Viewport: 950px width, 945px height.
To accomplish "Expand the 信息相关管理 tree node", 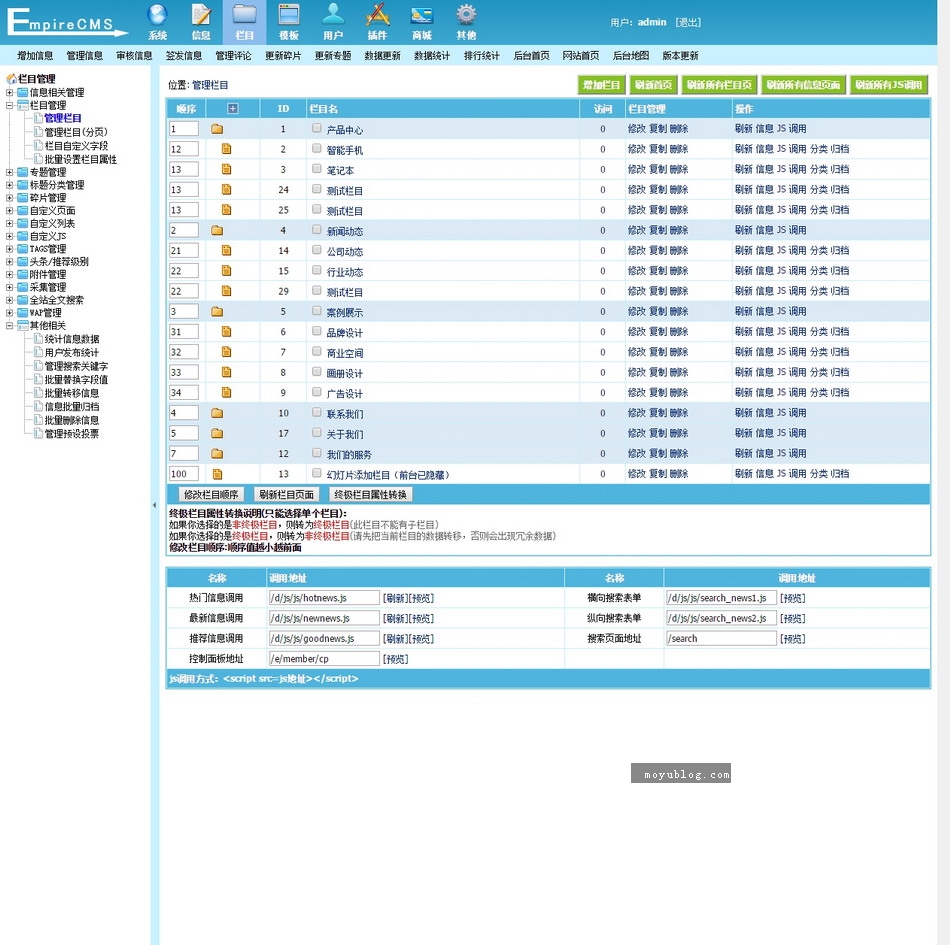I will click(9, 93).
